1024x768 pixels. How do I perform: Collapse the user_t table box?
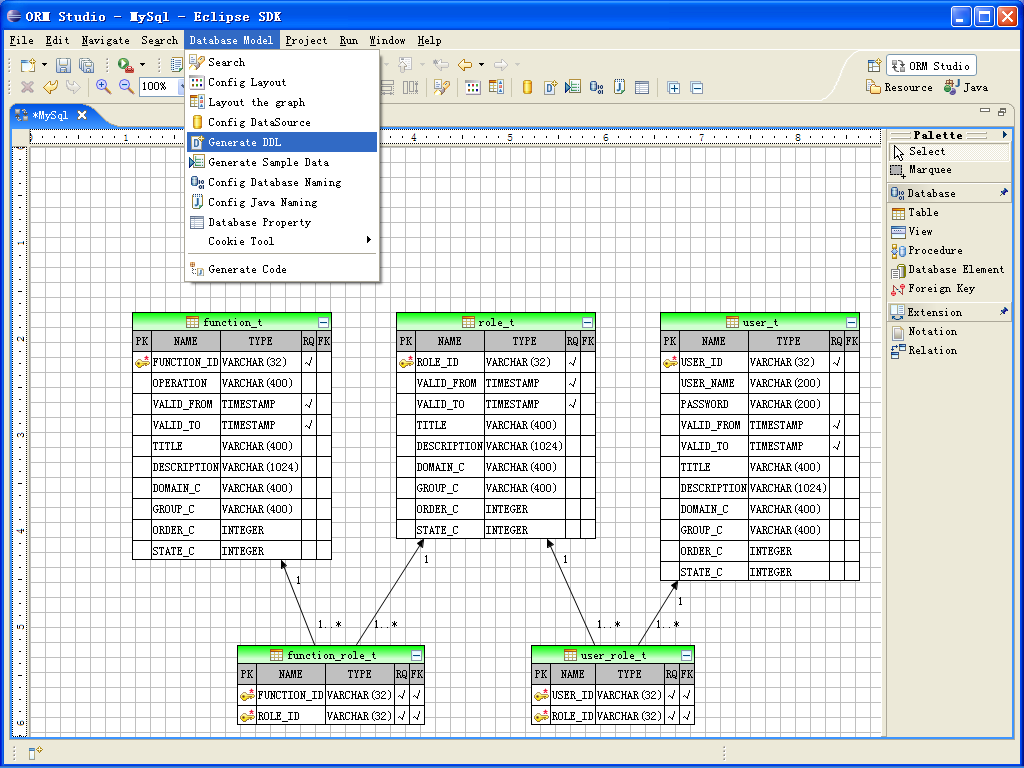point(851,322)
